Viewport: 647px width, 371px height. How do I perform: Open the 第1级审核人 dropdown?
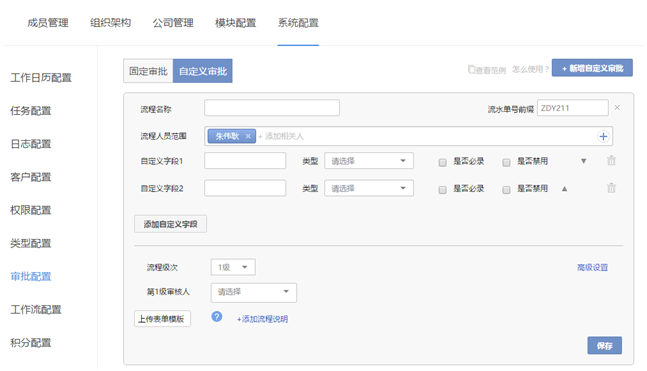click(x=253, y=292)
